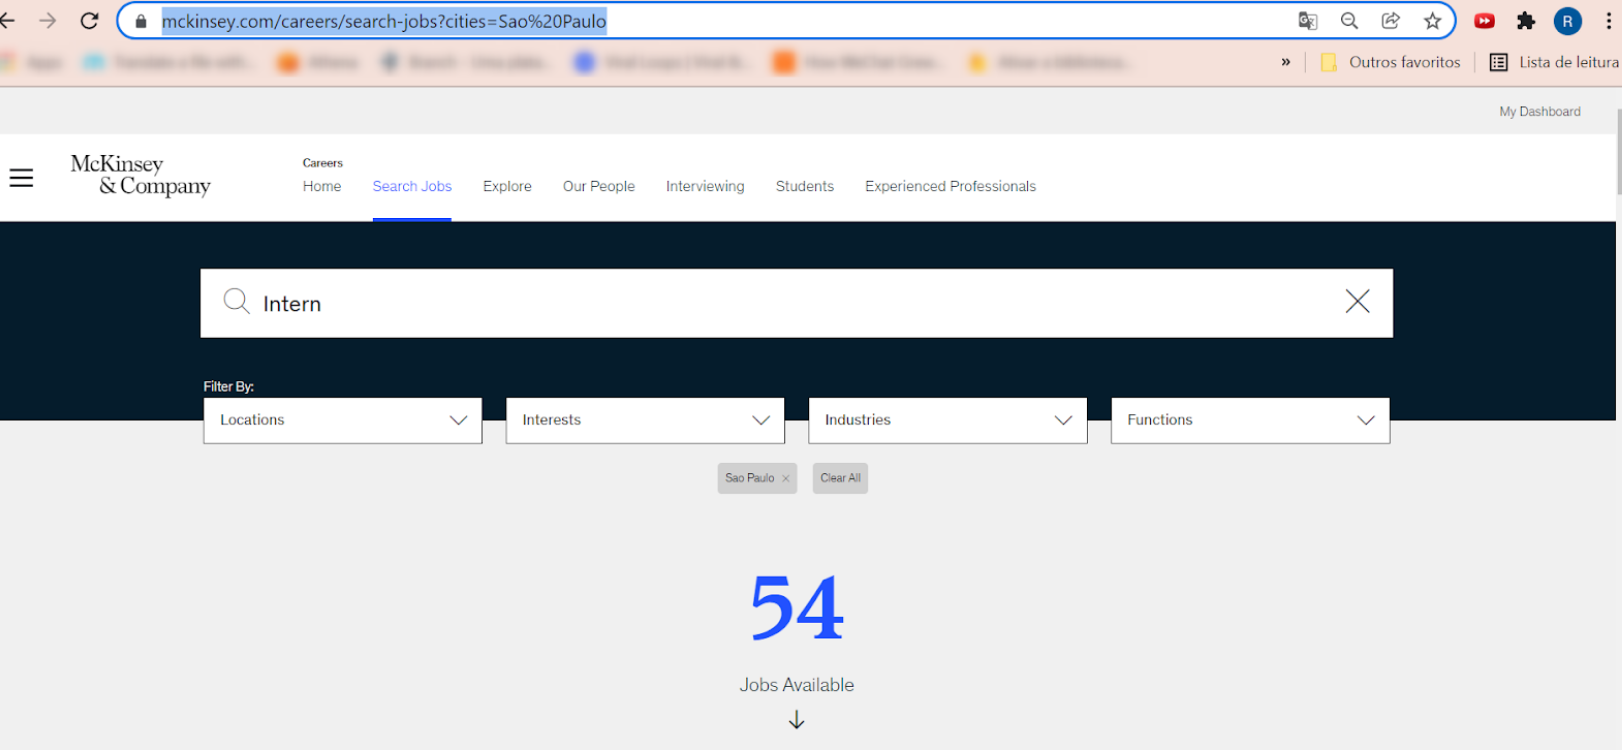Remove the Sao Paulo filter chip
This screenshot has width=1622, height=750.
point(786,478)
